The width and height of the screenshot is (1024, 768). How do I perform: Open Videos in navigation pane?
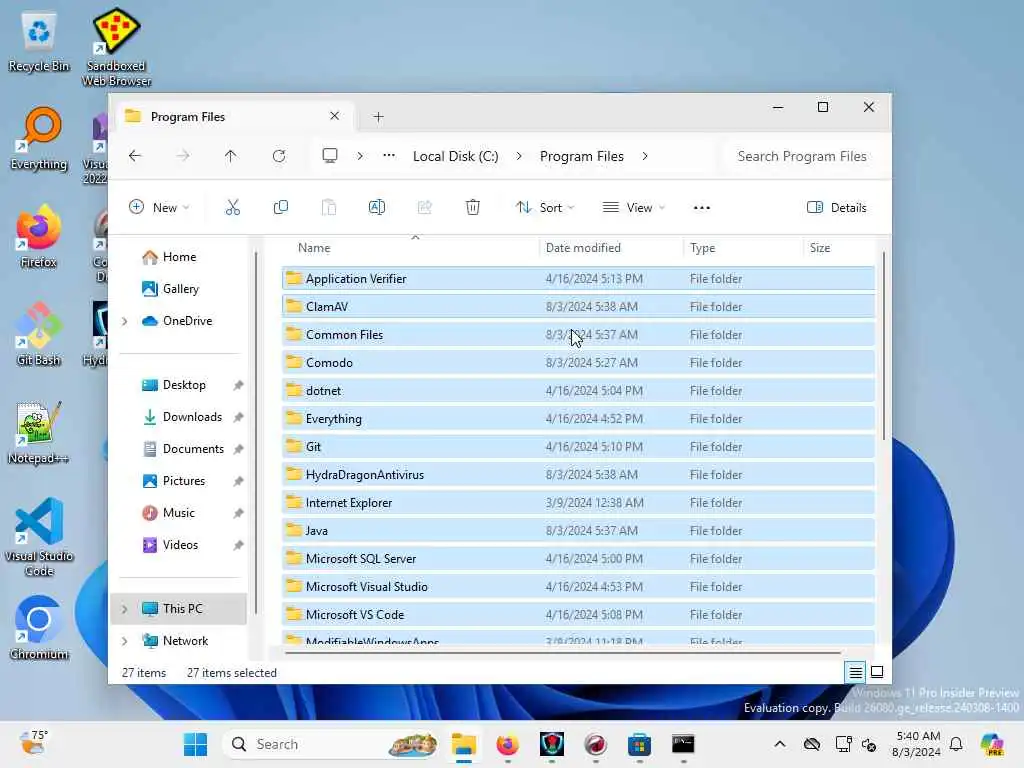180,545
